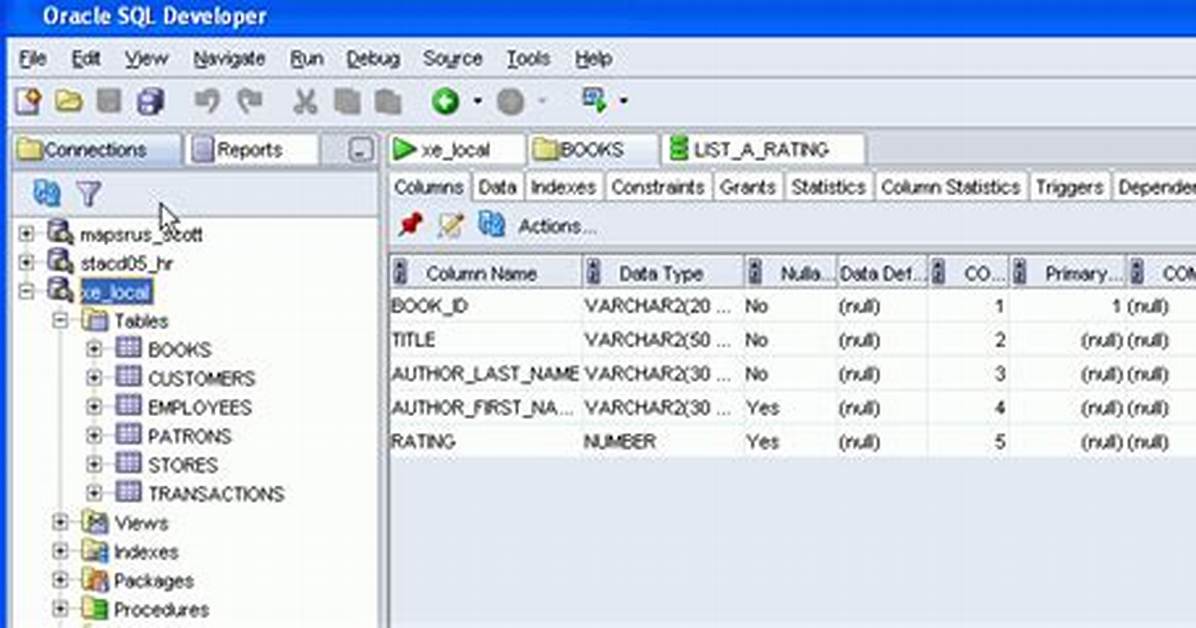The width and height of the screenshot is (1196, 628).
Task: Select the Indexes folder in tree
Action: (146, 551)
